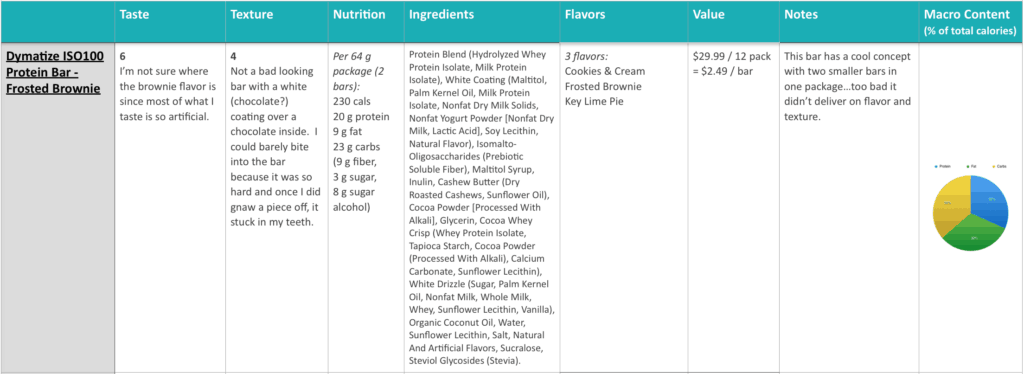Select the Fat legend dot
1024x374 pixels.
(966, 166)
